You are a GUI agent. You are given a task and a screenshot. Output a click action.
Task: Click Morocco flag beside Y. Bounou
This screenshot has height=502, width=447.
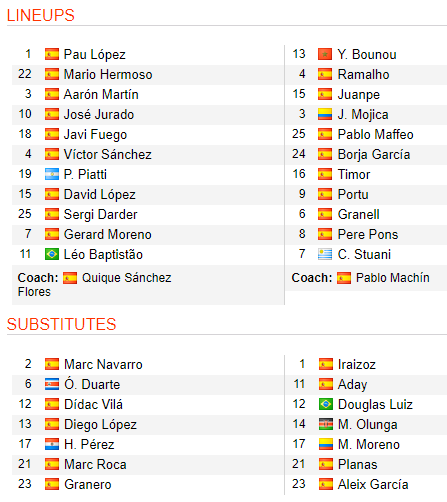point(325,54)
